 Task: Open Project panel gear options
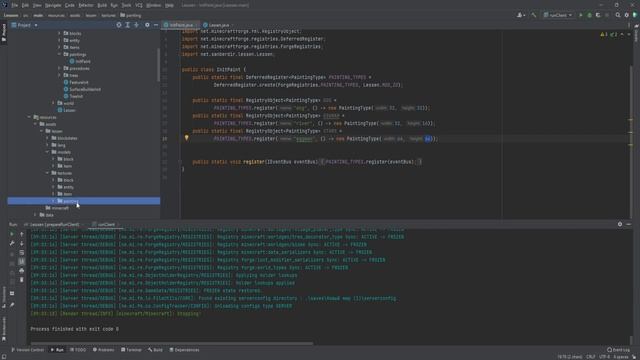[147, 25]
